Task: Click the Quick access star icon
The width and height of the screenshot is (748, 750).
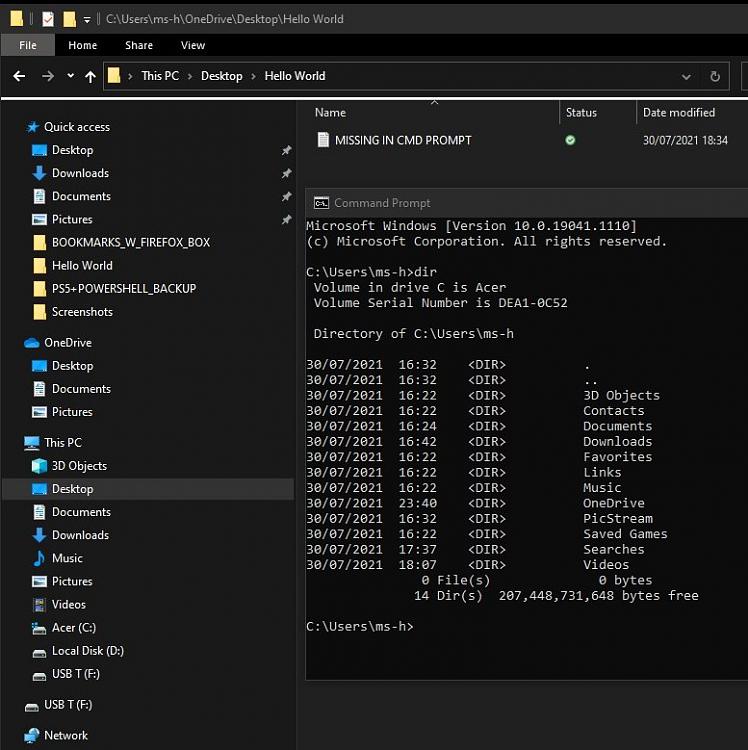Action: [x=33, y=127]
